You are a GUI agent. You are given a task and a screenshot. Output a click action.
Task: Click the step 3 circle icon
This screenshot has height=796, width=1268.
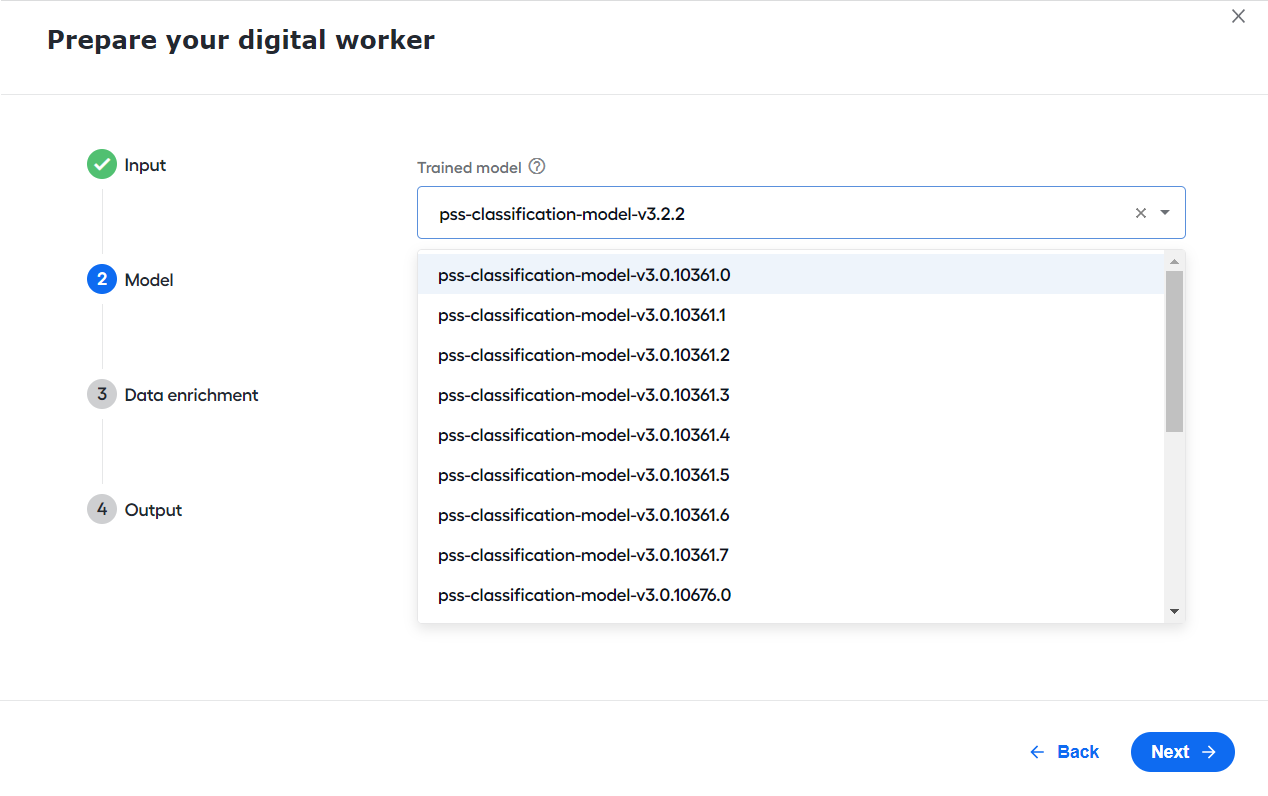[x=102, y=395]
